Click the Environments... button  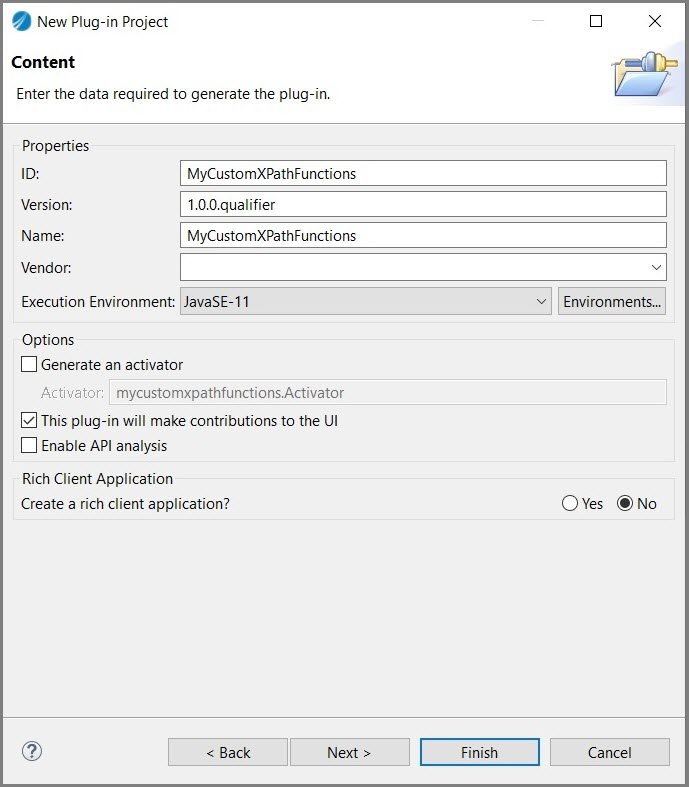[x=612, y=301]
